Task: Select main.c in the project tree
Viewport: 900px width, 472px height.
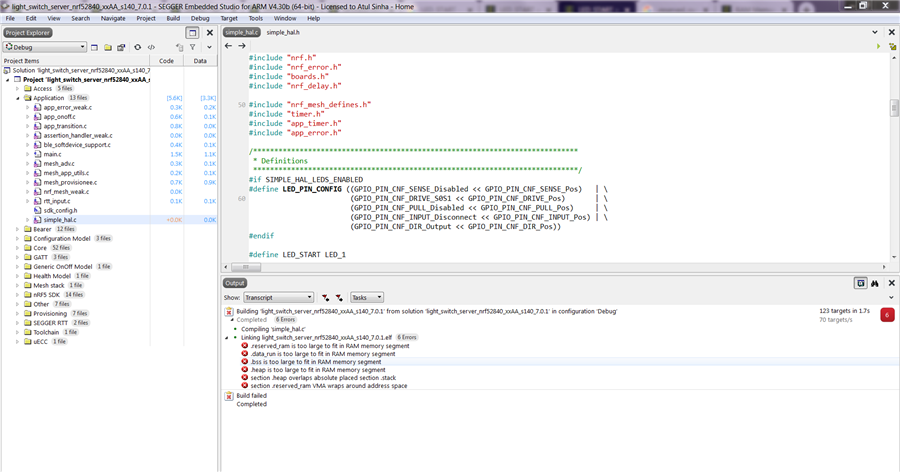Action: (x=52, y=154)
